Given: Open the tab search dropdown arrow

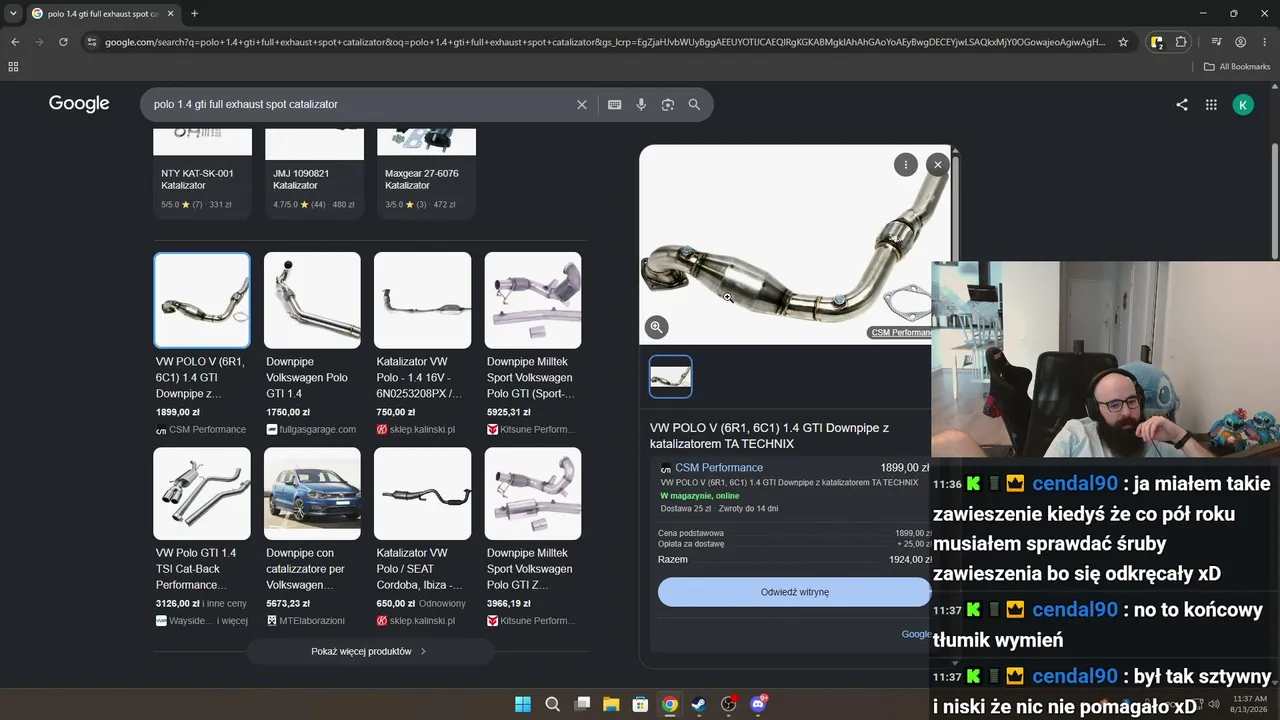Looking at the screenshot, I should (13, 14).
